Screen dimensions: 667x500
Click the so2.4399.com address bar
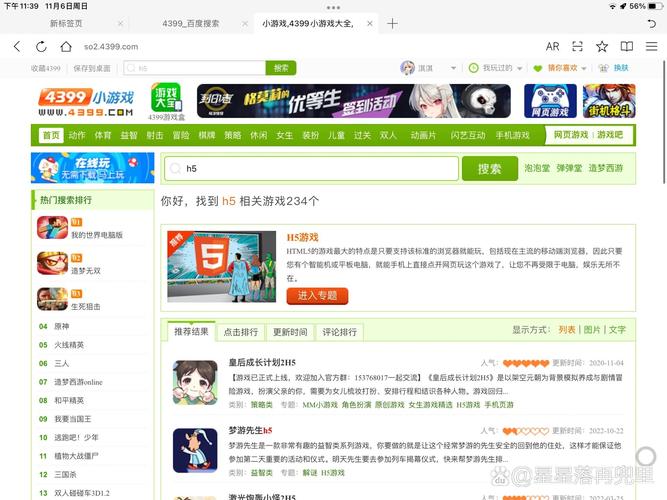pyautogui.click(x=111, y=47)
